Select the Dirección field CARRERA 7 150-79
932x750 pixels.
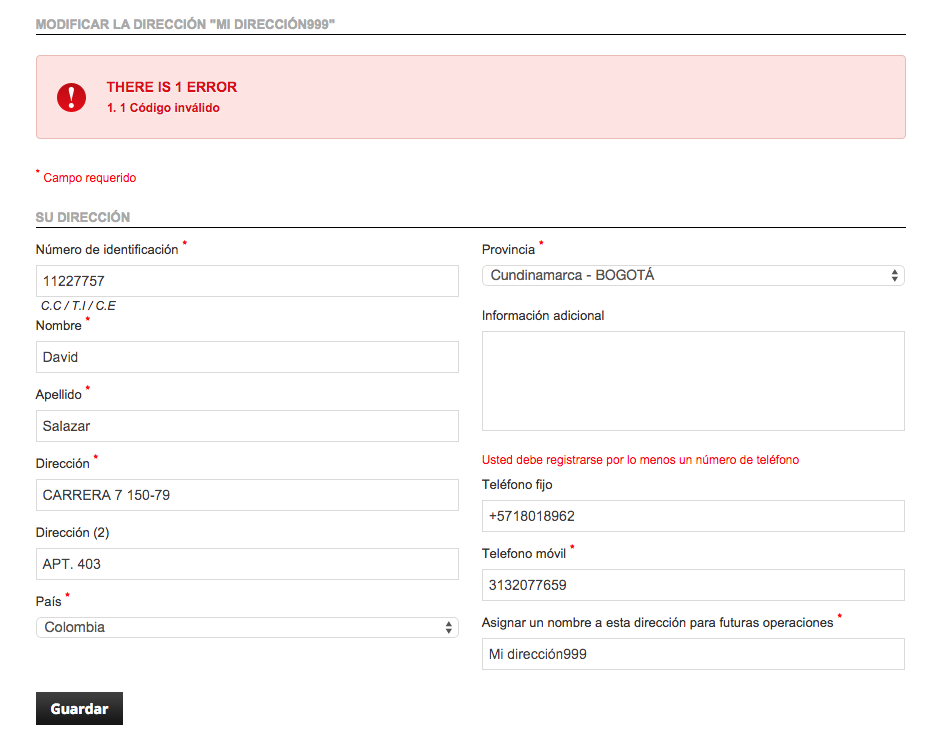tap(247, 495)
